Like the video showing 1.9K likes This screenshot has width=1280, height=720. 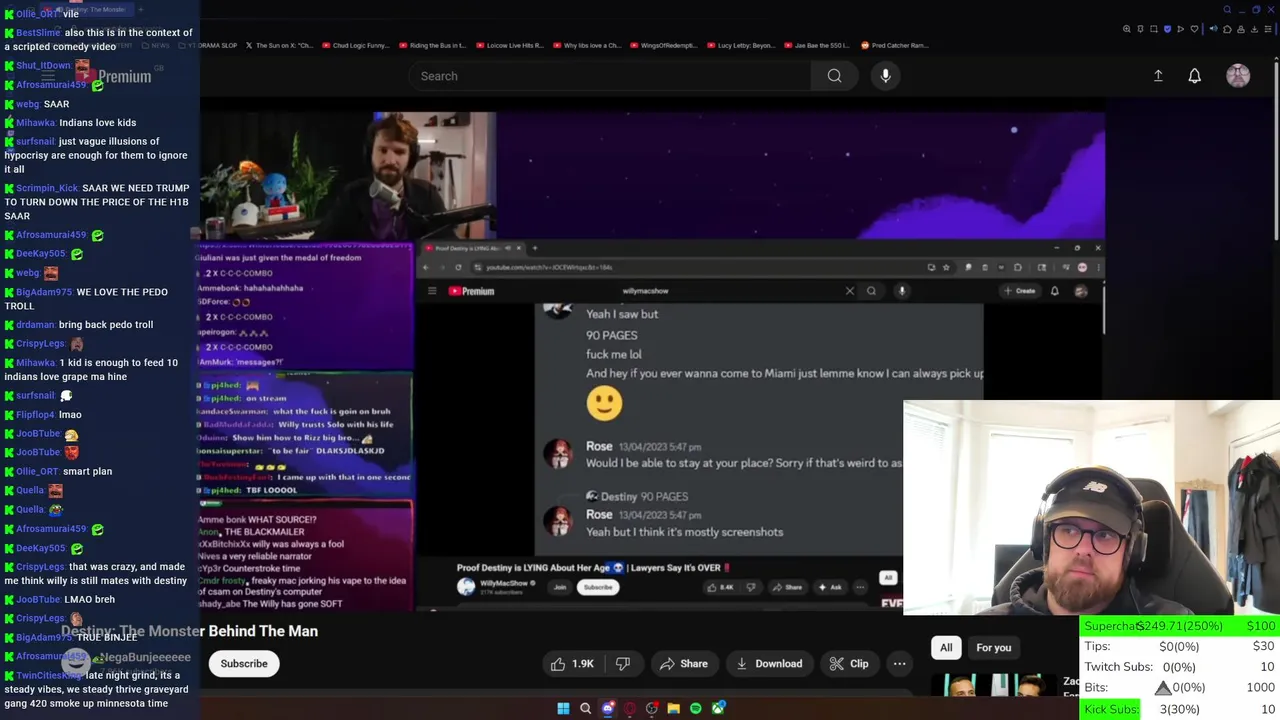pyautogui.click(x=571, y=664)
